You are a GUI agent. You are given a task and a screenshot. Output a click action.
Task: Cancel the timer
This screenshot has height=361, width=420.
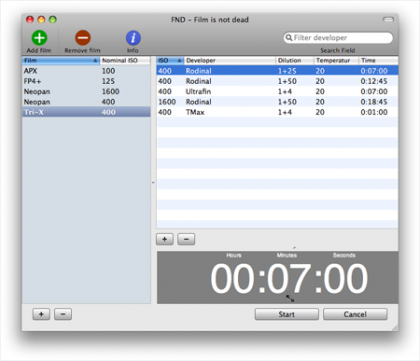pyautogui.click(x=355, y=314)
